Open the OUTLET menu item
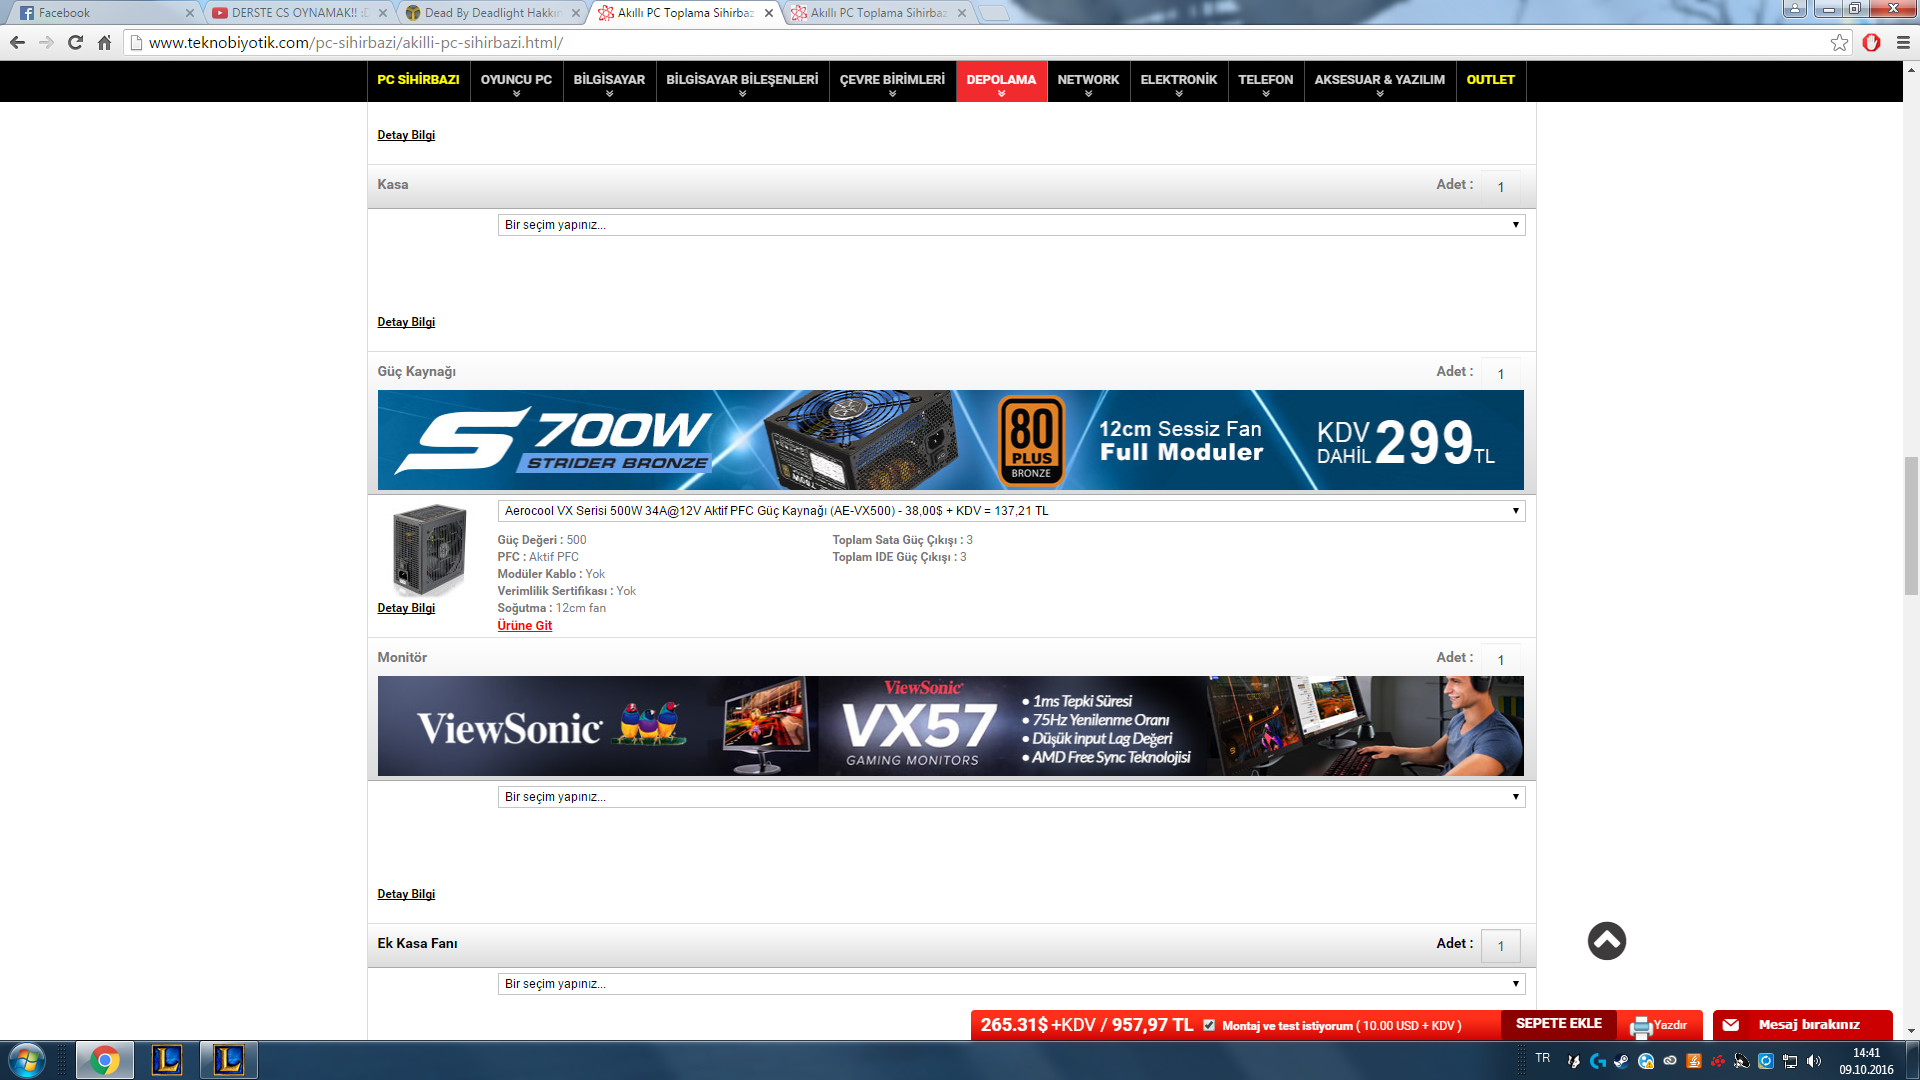Screen dimensions: 1920x1080 [x=1490, y=81]
